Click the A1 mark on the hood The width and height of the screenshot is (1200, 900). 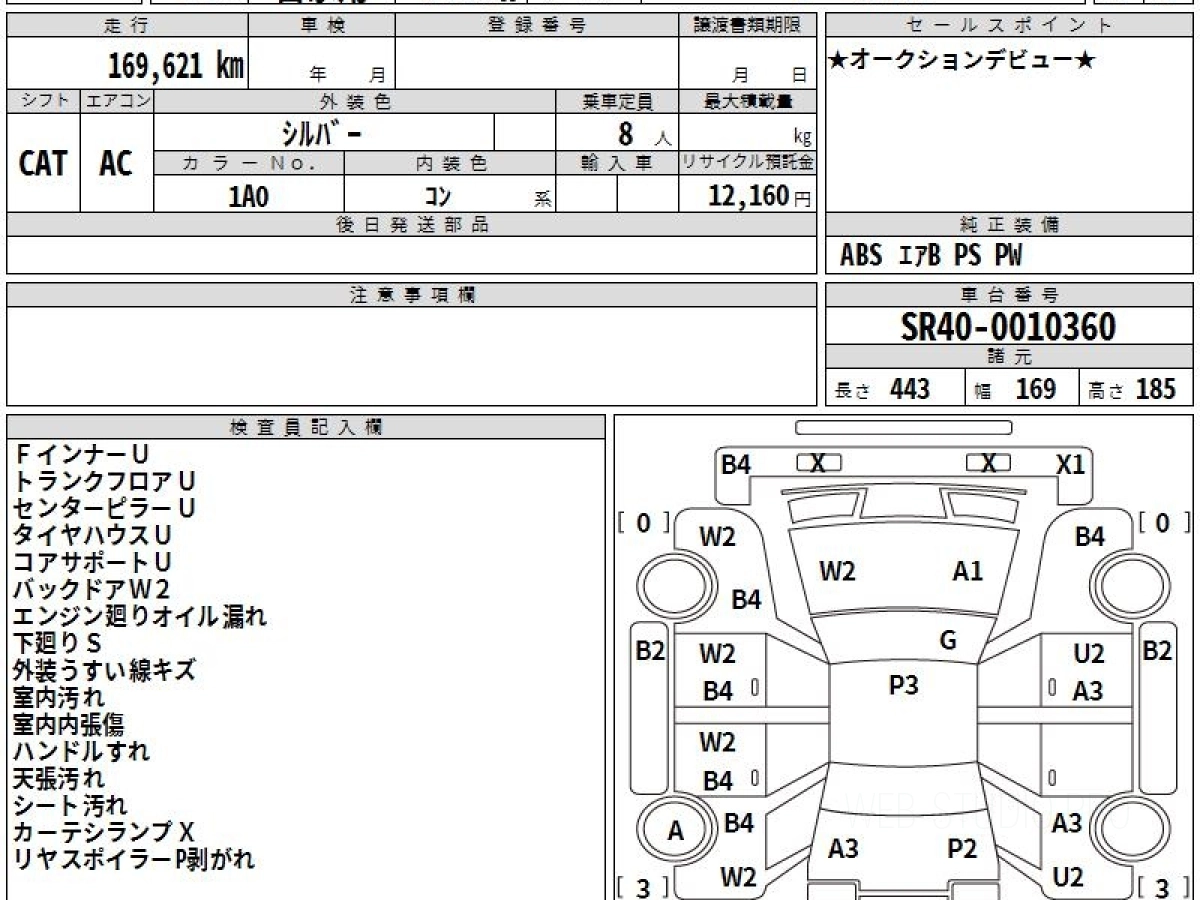pyautogui.click(x=967, y=572)
